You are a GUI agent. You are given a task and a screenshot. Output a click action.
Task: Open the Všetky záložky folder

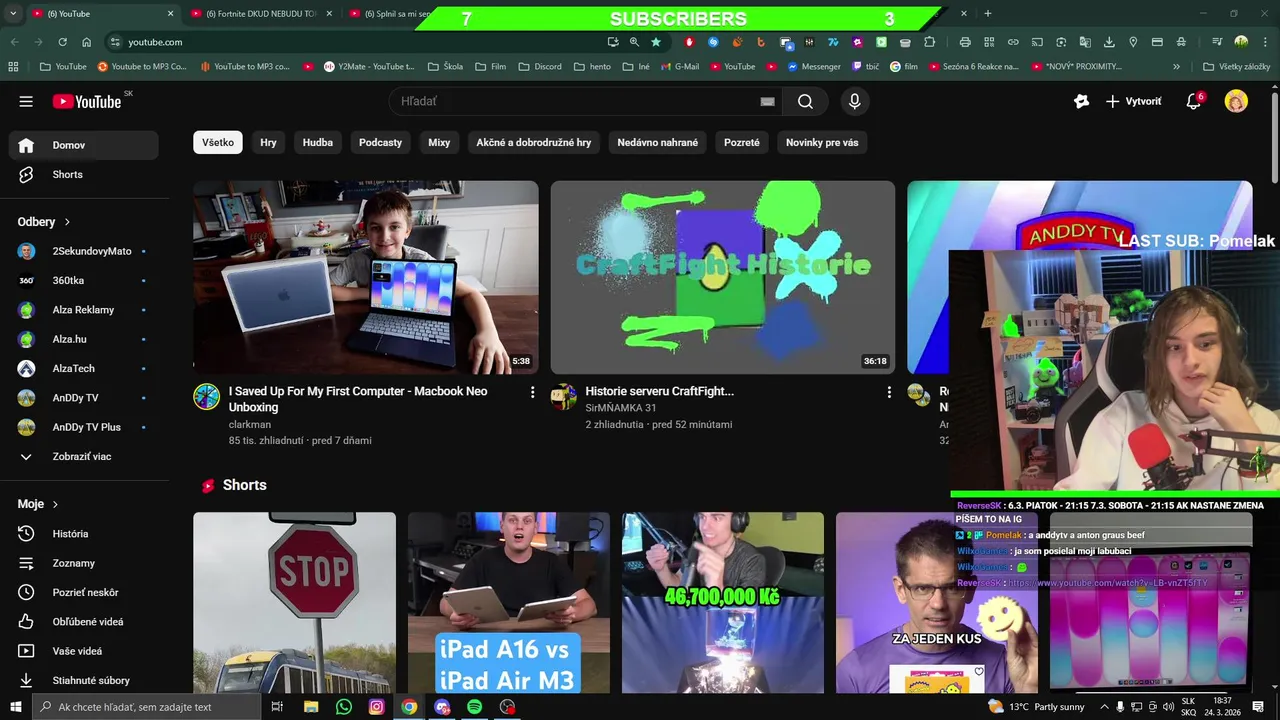(x=1236, y=67)
